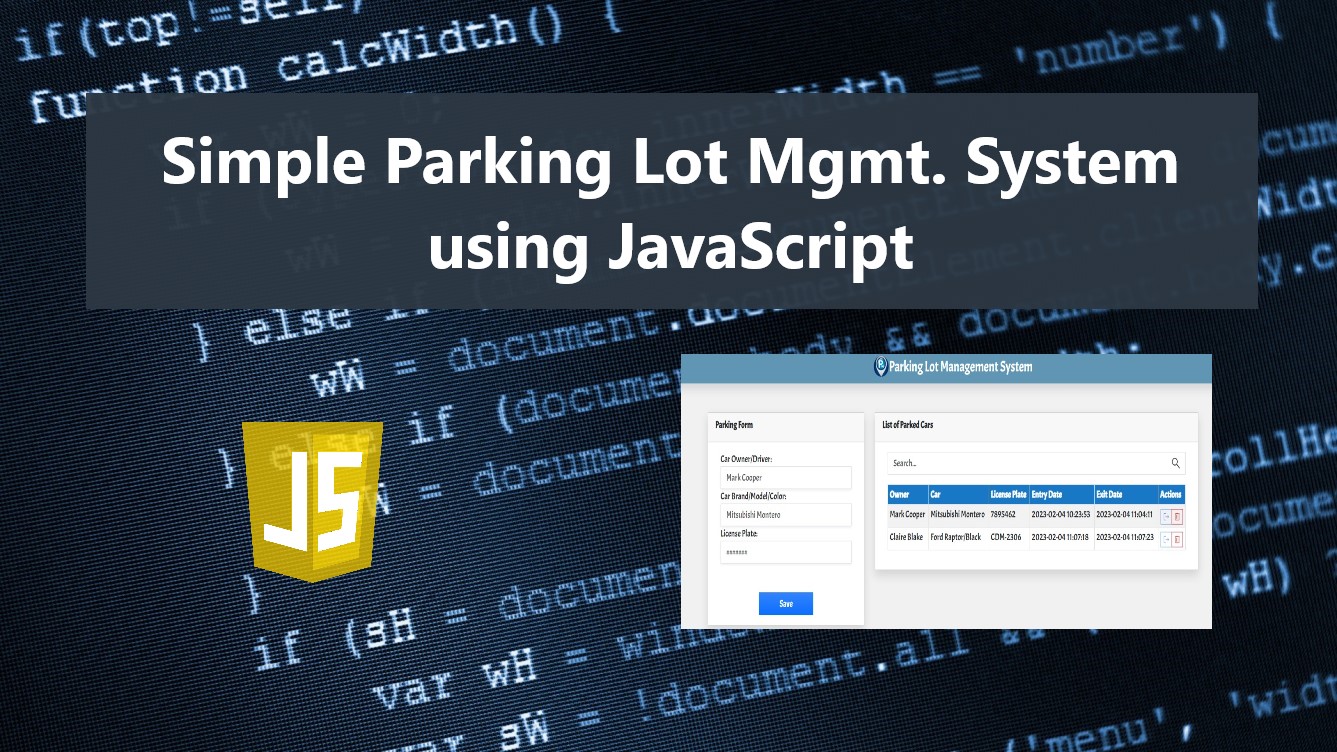Click the yellow JavaScript shield logo
The image size is (1337, 752).
(x=313, y=501)
